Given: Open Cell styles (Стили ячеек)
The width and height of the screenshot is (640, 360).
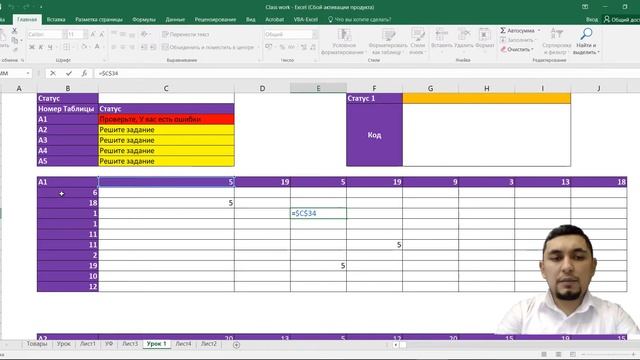Looking at the screenshot, I should (x=417, y=42).
